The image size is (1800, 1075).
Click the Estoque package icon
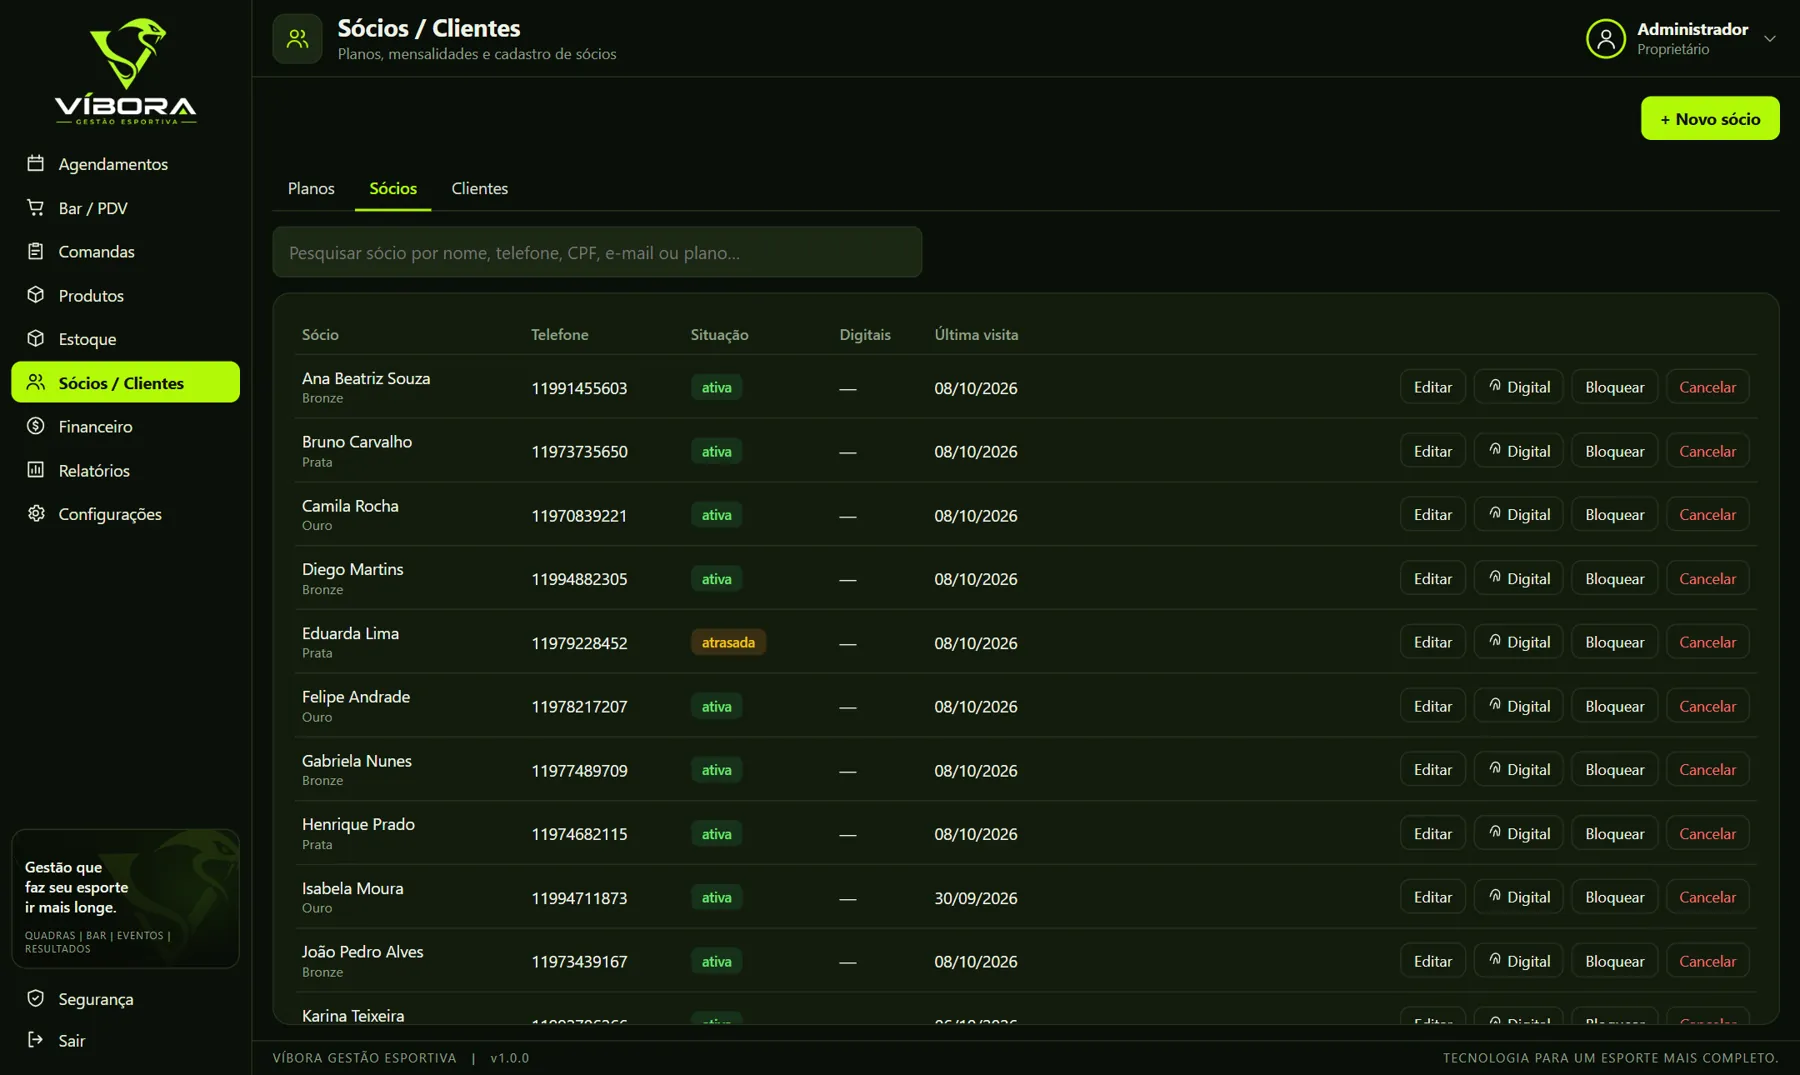pos(36,338)
